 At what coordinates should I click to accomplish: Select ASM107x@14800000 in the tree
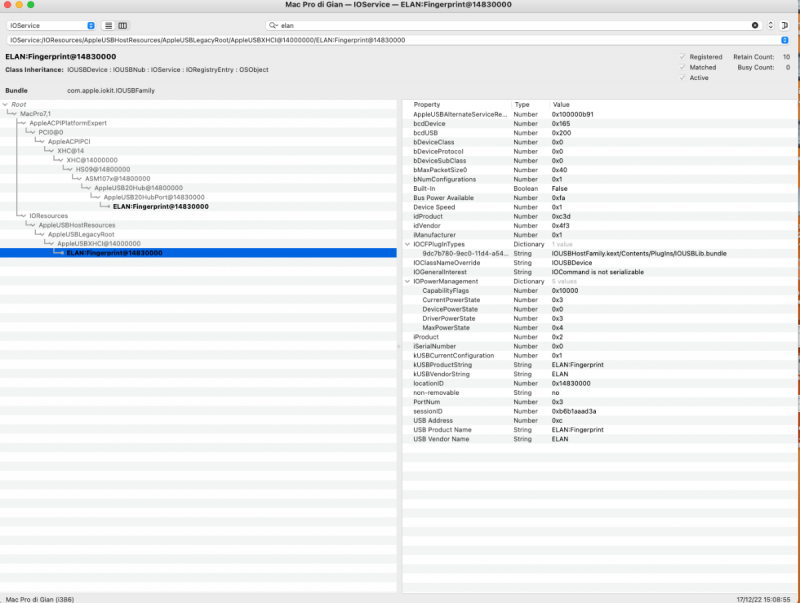(117, 179)
